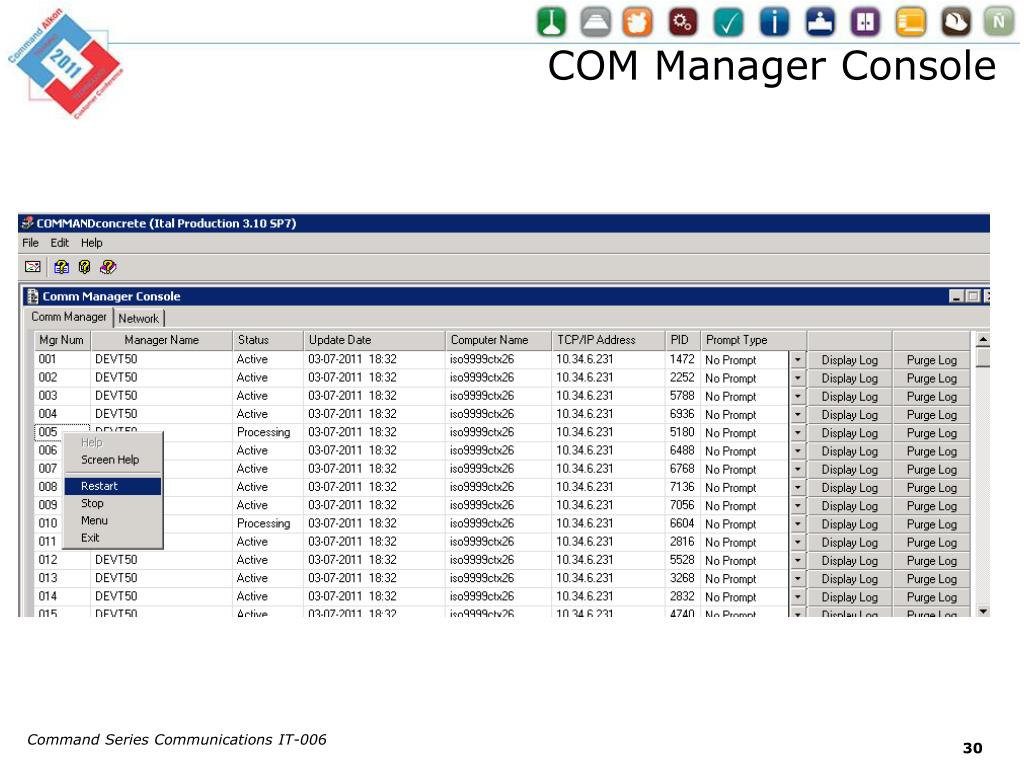The image size is (1024, 768).
Task: Choose Restart from the context menu
Action: pos(112,486)
